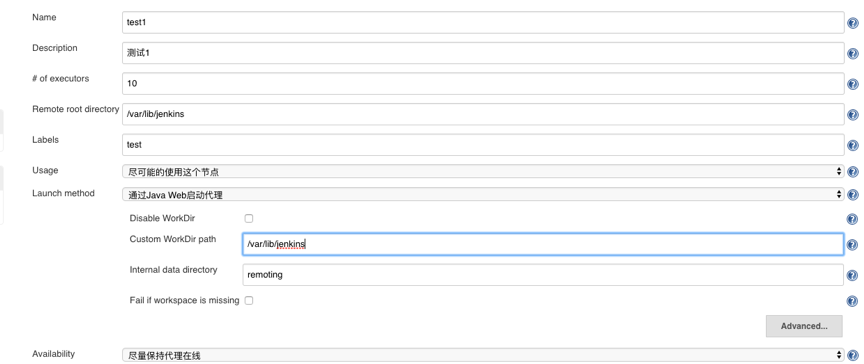Expand the Launch method dropdown
Screen dimensions: 864x364
point(483,194)
